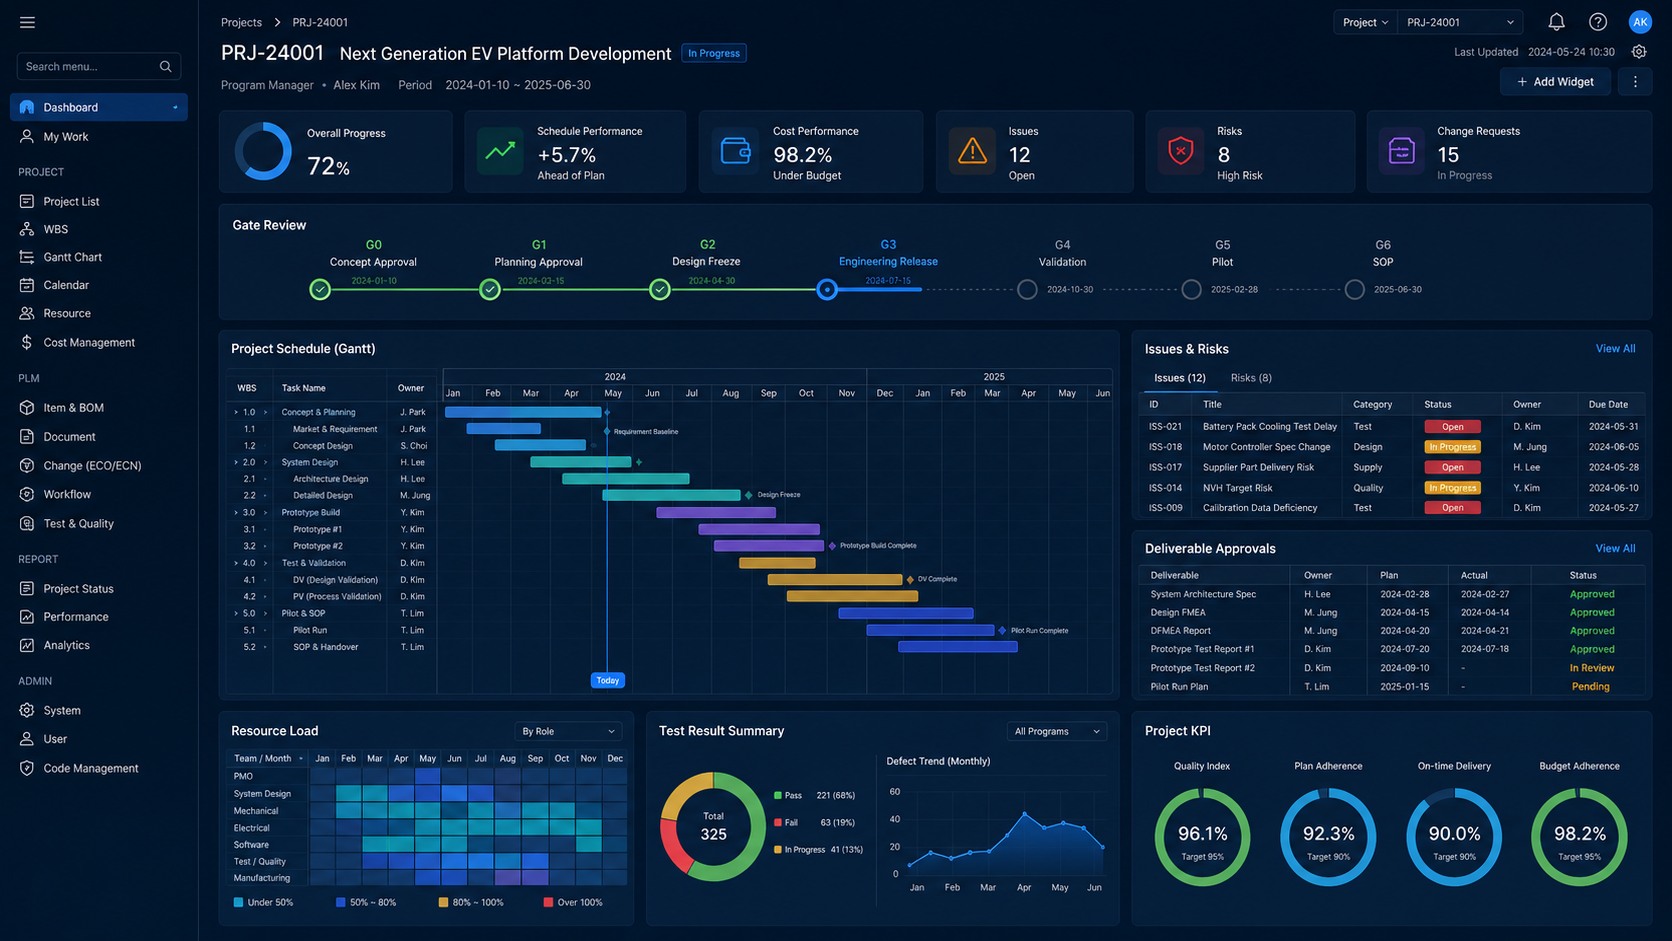The width and height of the screenshot is (1672, 941).
Task: Open the hamburger menu icon
Action: pos(27,22)
